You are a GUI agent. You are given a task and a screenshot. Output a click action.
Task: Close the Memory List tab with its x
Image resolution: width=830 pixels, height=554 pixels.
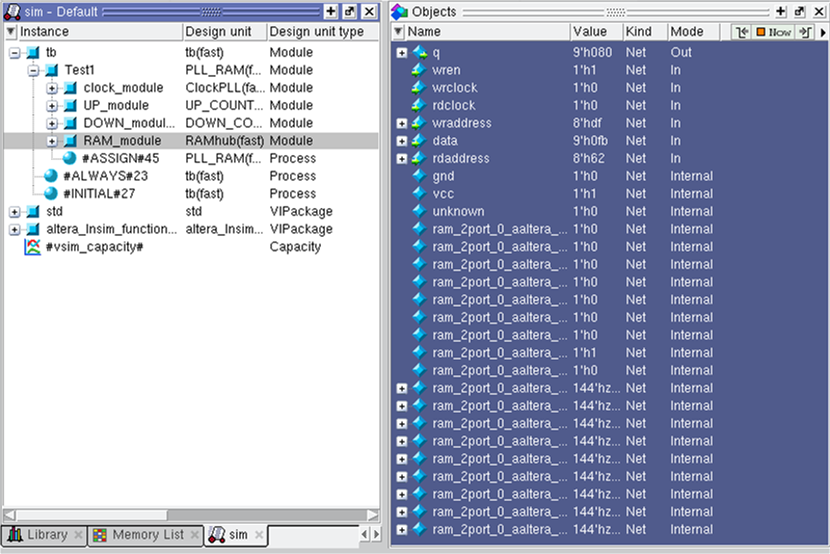(x=195, y=535)
